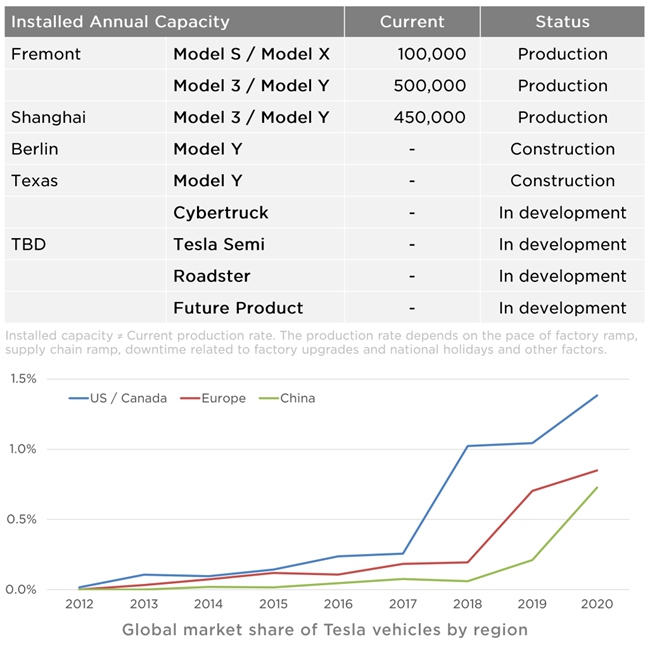650x646 pixels.
Task: Click the 100,000 capacity value
Action: click(431, 54)
